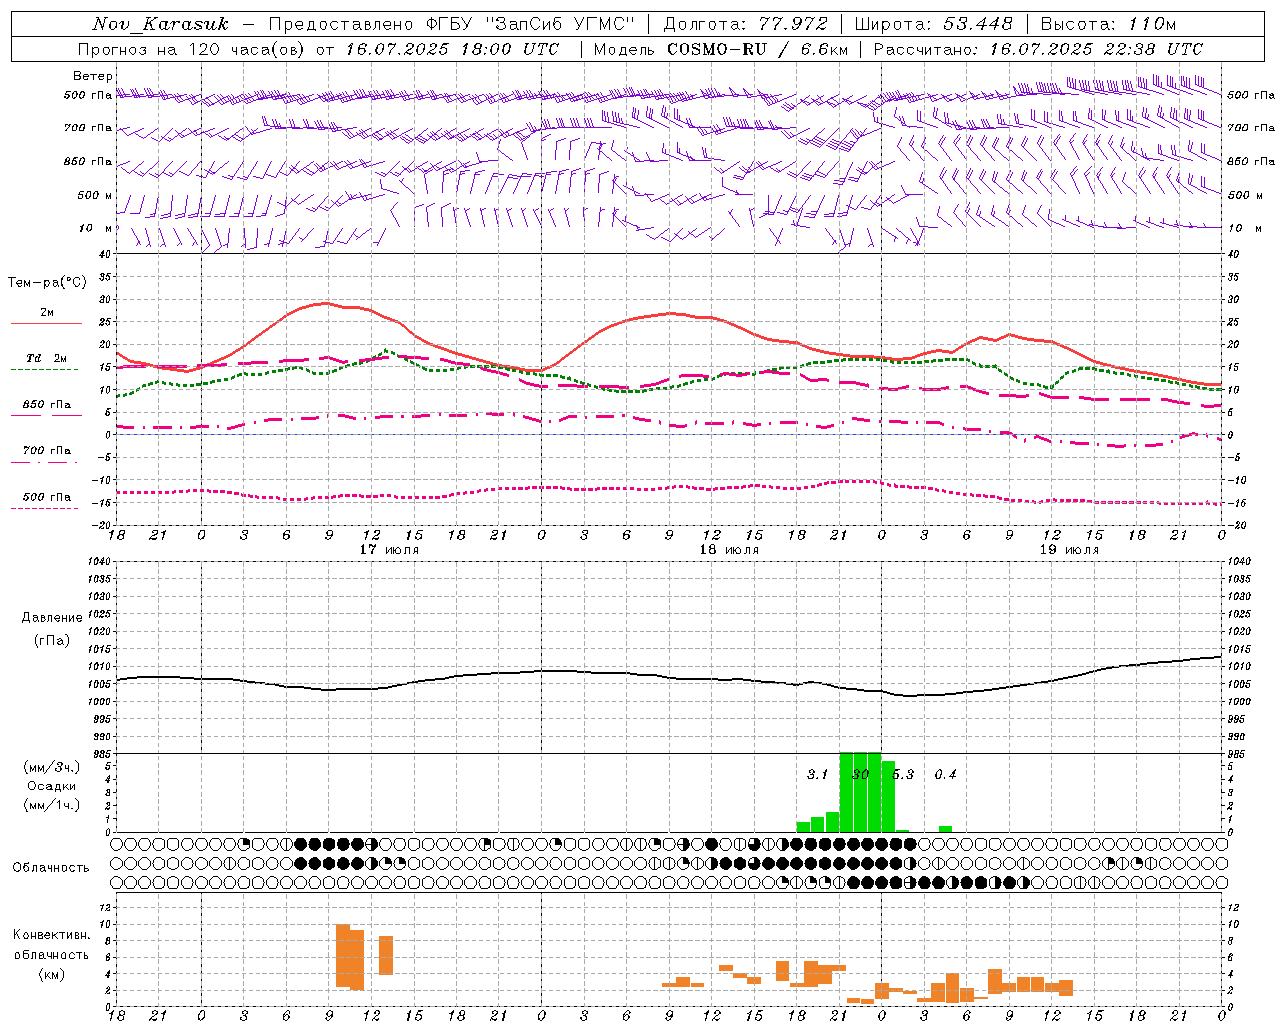Click the longitude value Долгота: 77.972
Image resolution: width=1280 pixels, height=1024 pixels.
pyautogui.click(x=745, y=24)
